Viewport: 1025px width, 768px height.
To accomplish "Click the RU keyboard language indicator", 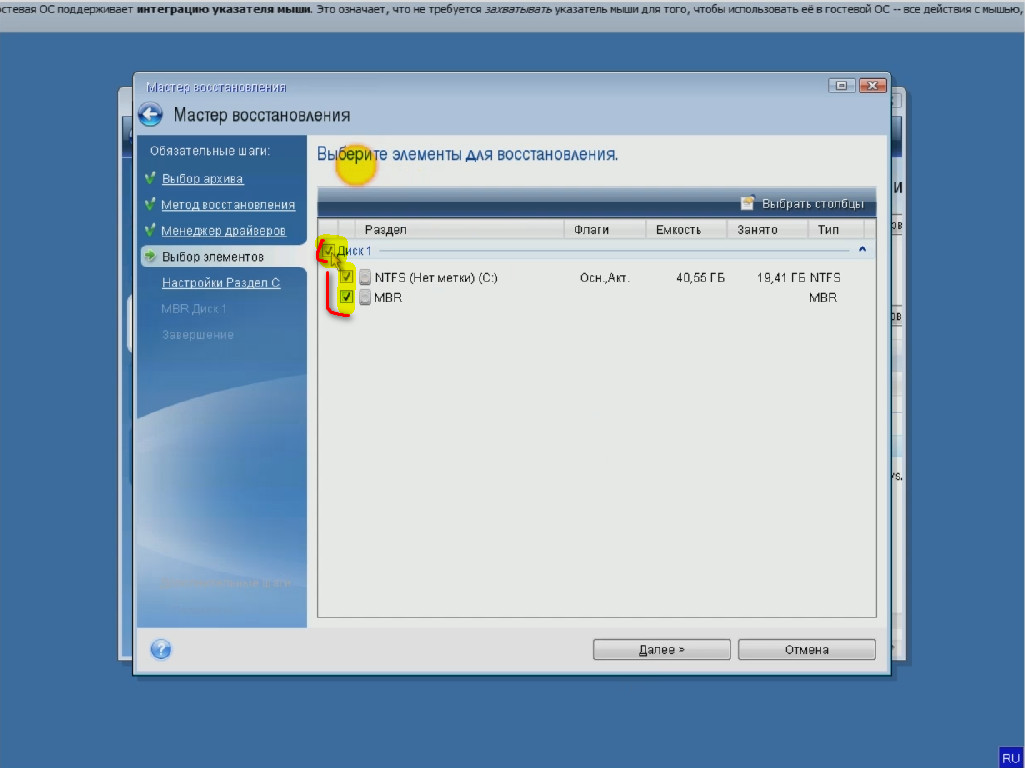I will pos(1009,756).
